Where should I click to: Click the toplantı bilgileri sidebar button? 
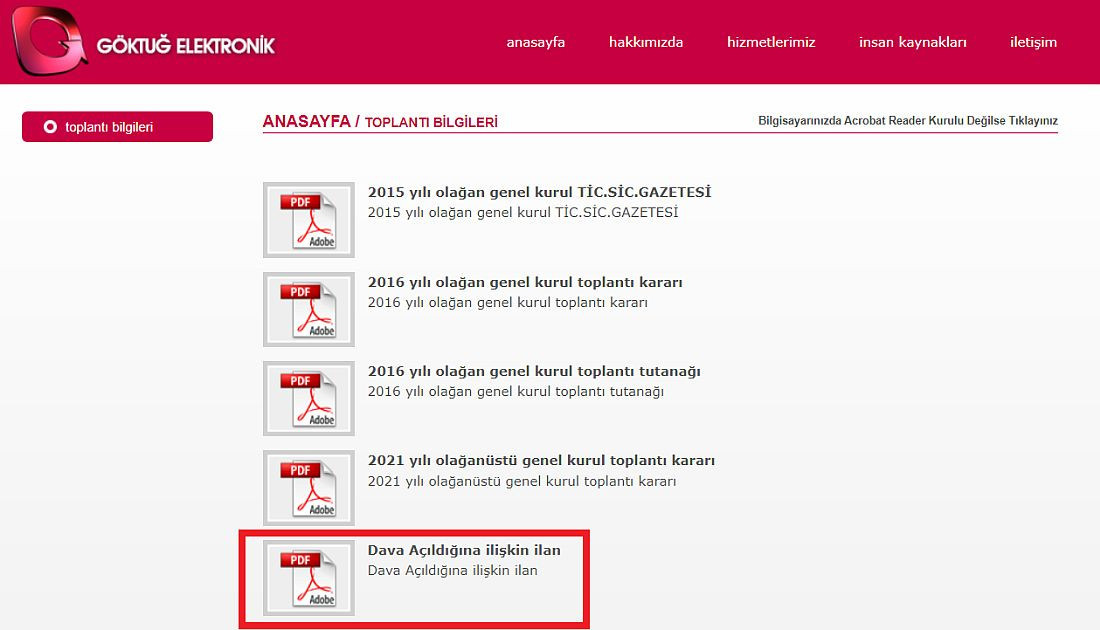tap(117, 127)
